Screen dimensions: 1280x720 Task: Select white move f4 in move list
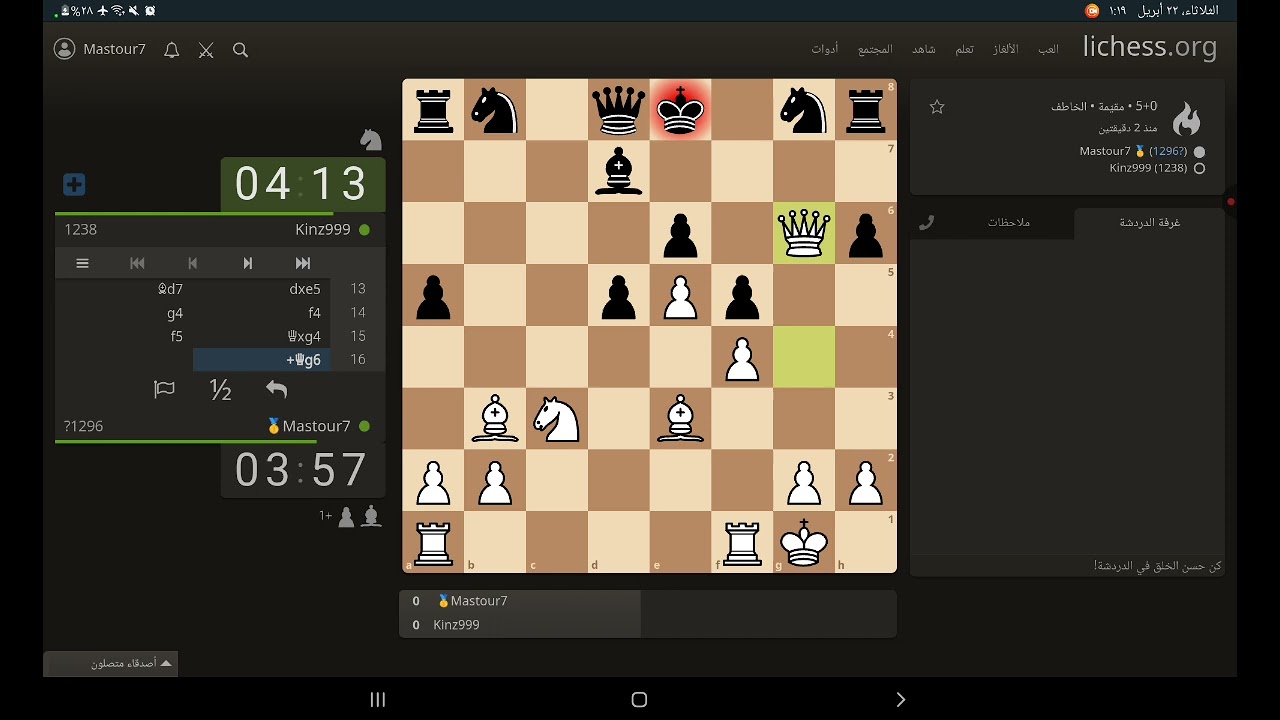coord(262,313)
